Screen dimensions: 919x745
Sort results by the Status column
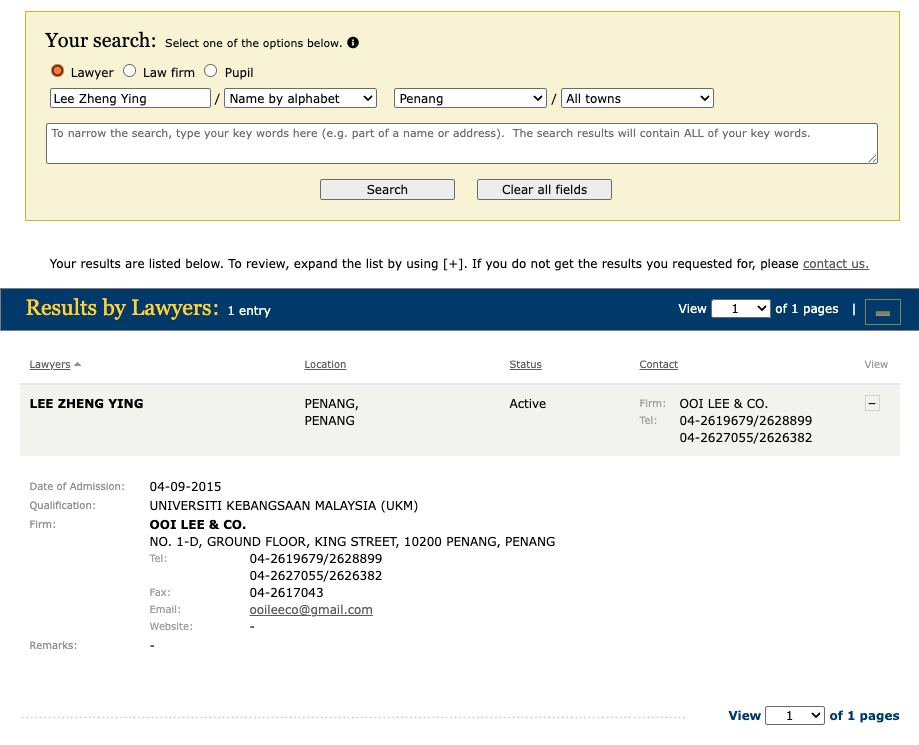pos(525,364)
